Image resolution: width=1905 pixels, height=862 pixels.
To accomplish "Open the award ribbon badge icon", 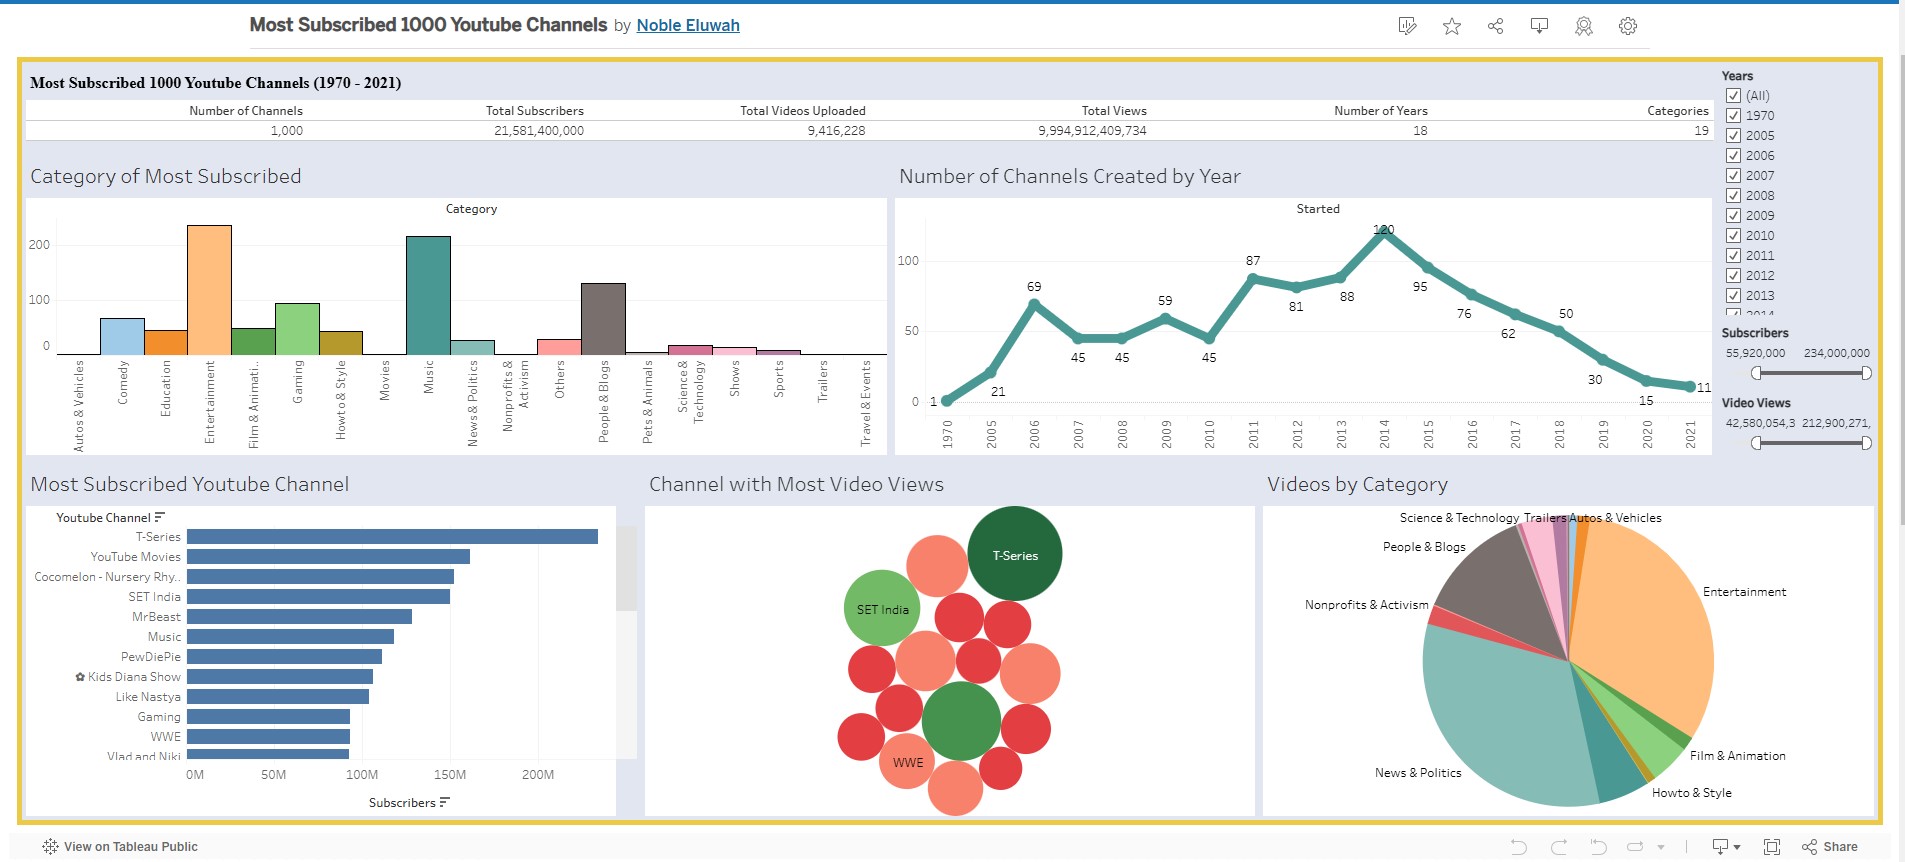I will (x=1584, y=26).
